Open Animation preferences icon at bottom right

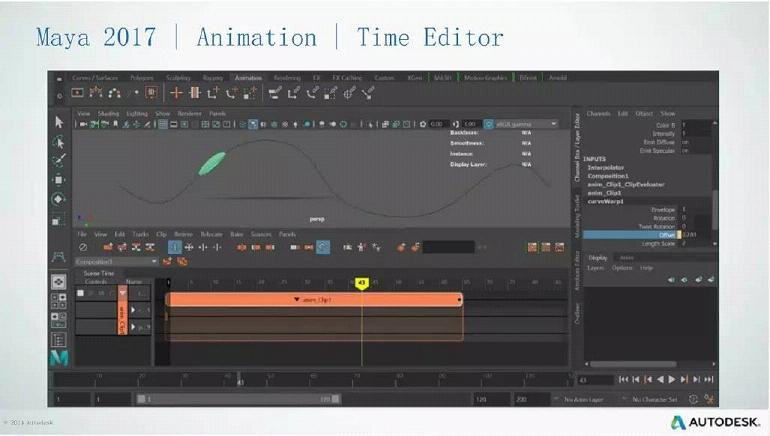coord(709,399)
